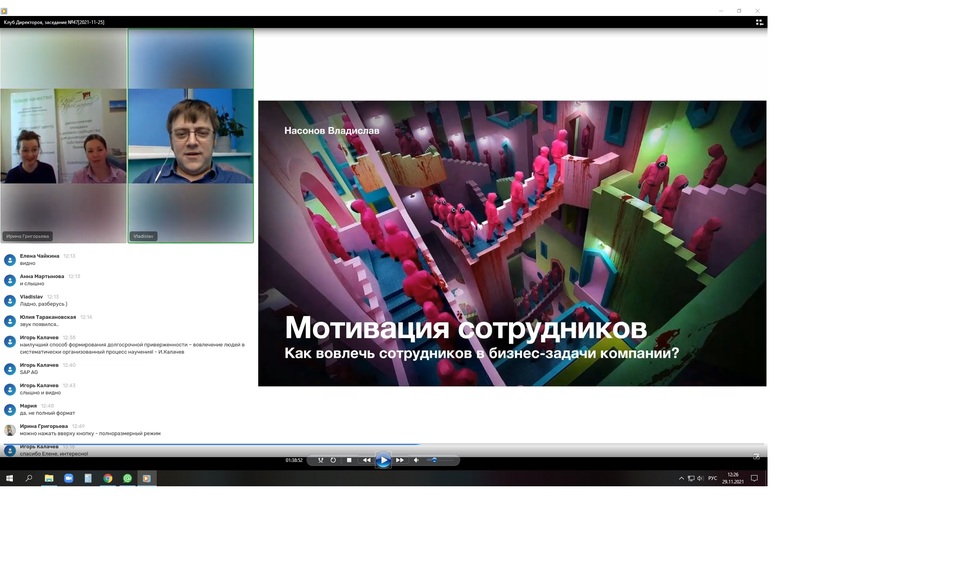Viewport: 957px width, 565px height.
Task: Click the Stop playback button
Action: 349,460
